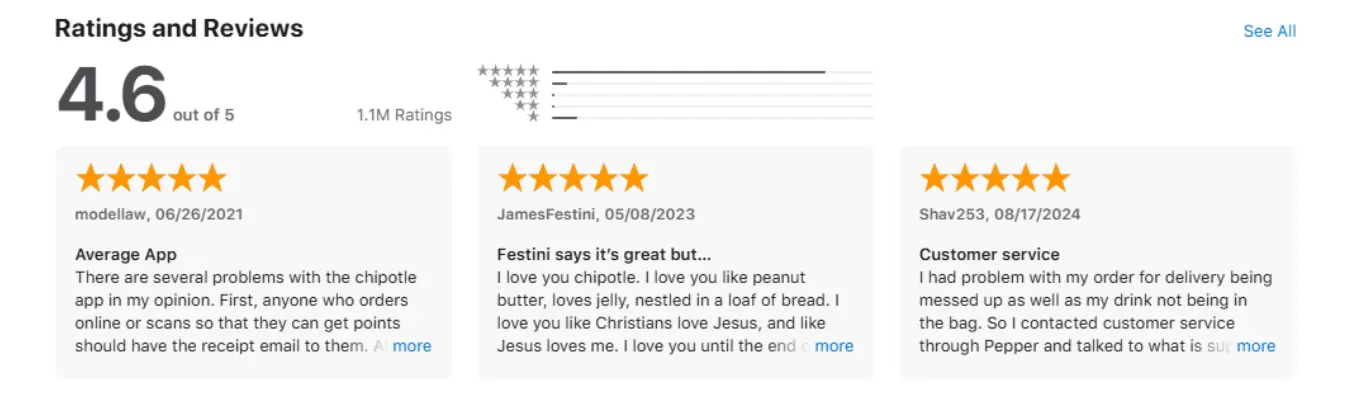
Task: Click the 4.6 average rating number
Action: 112,97
